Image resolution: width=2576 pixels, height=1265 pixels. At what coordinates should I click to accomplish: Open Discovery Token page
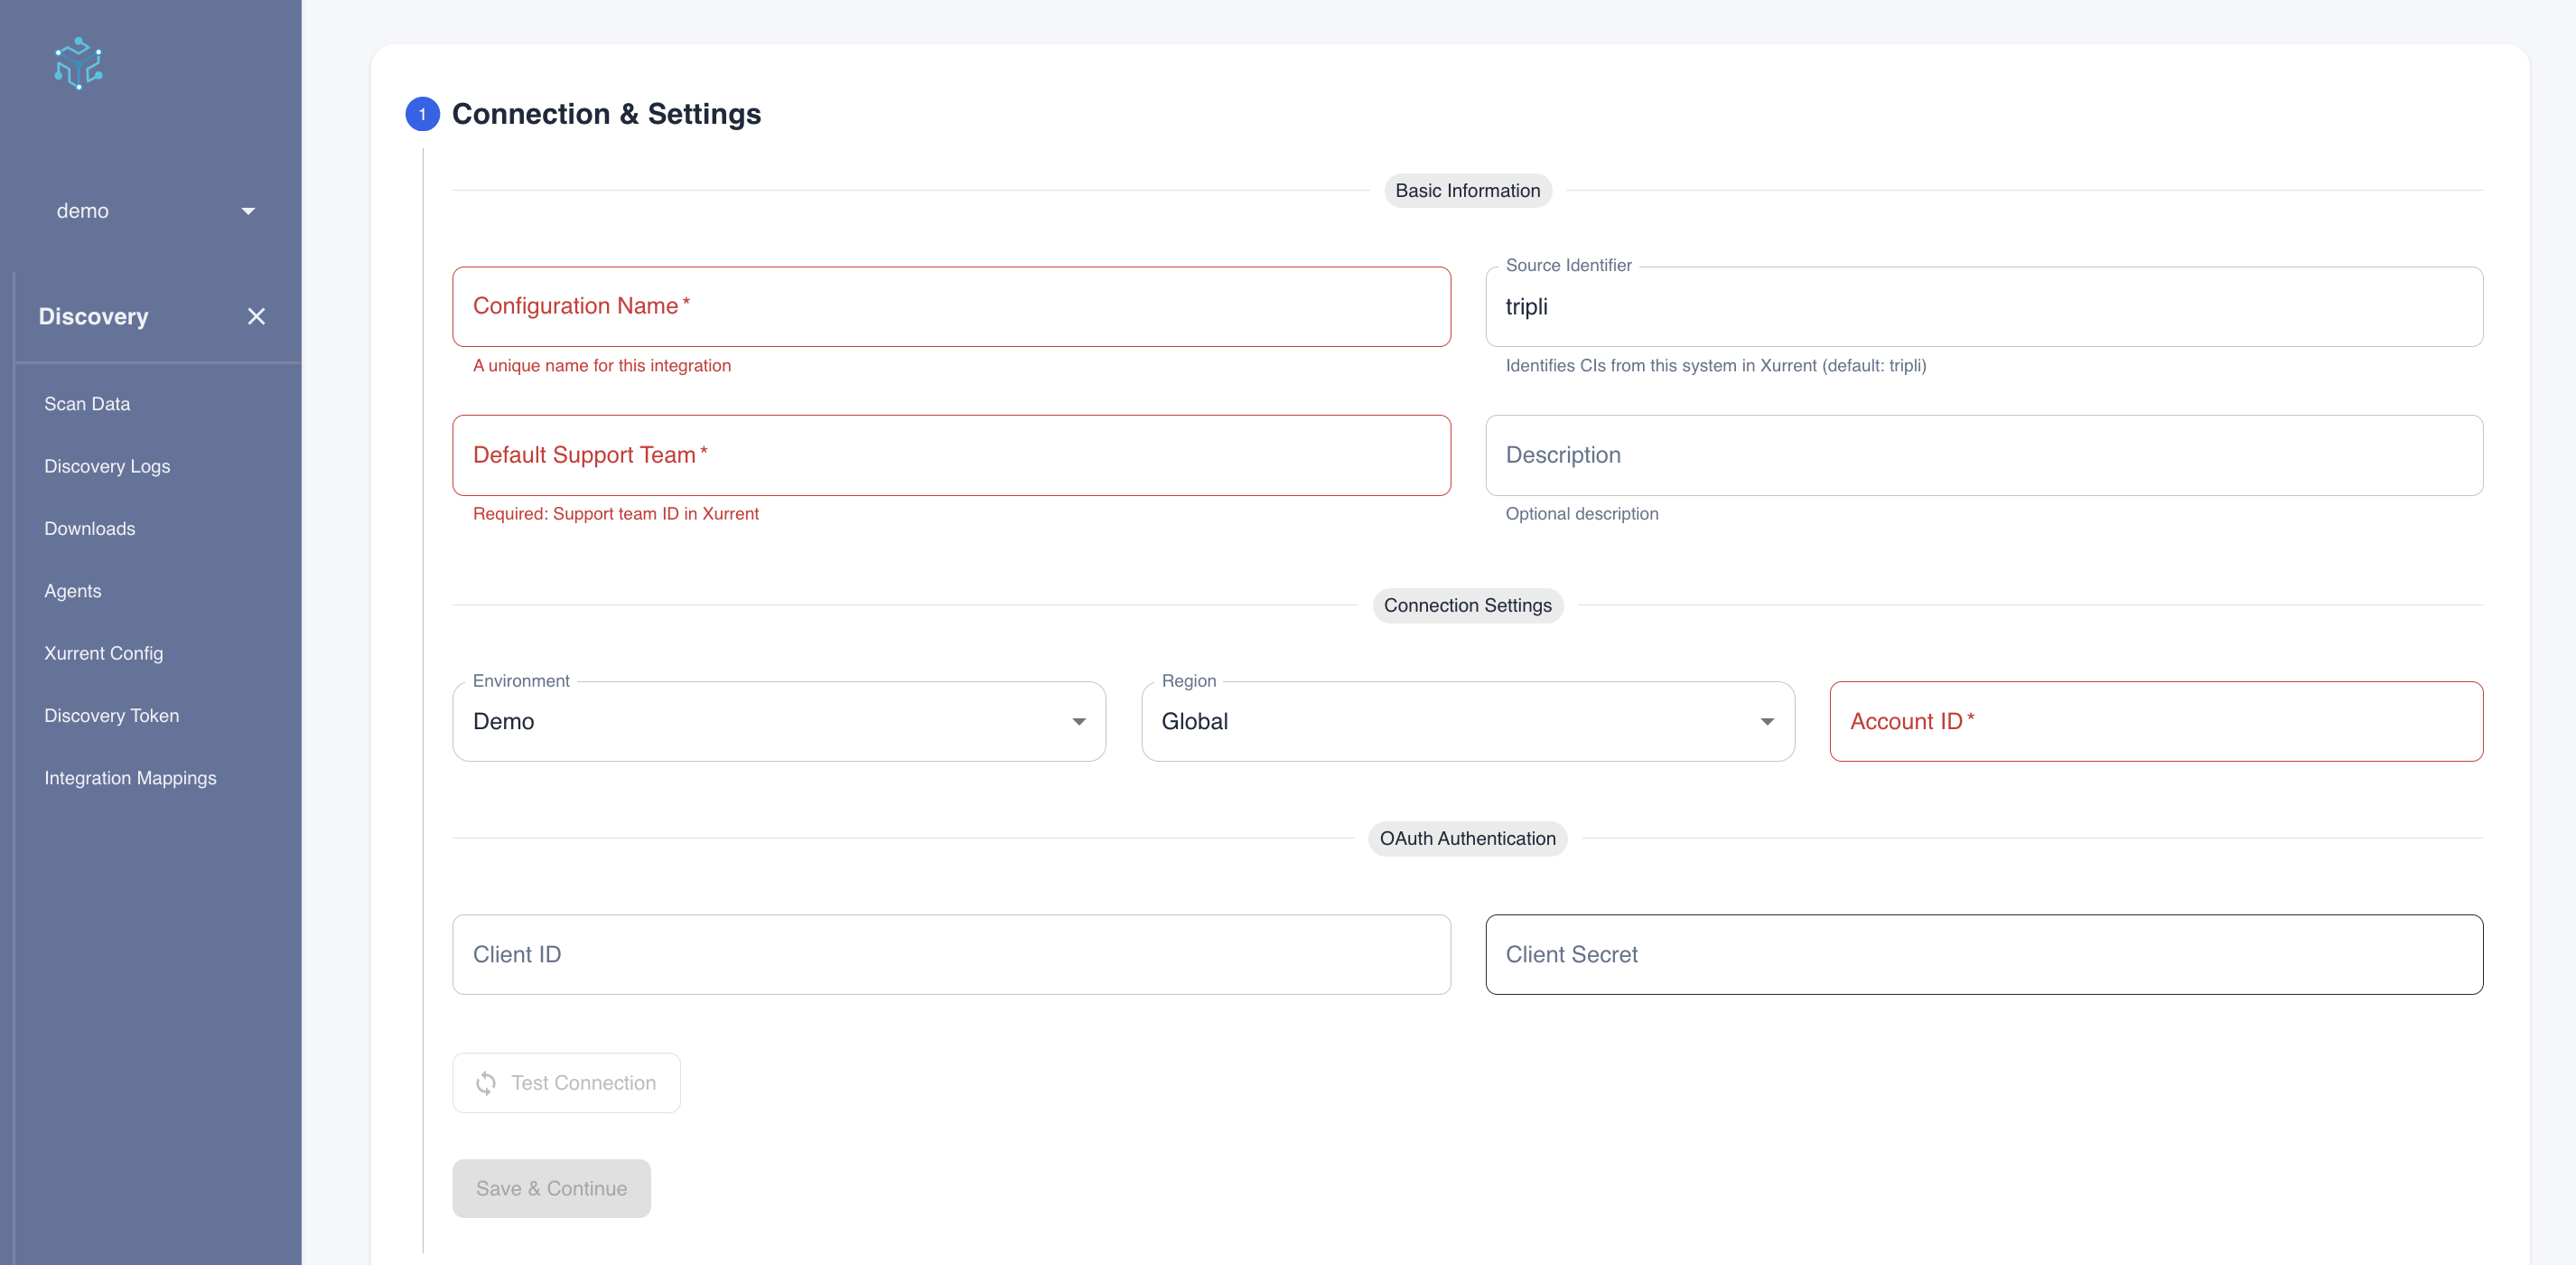111,716
